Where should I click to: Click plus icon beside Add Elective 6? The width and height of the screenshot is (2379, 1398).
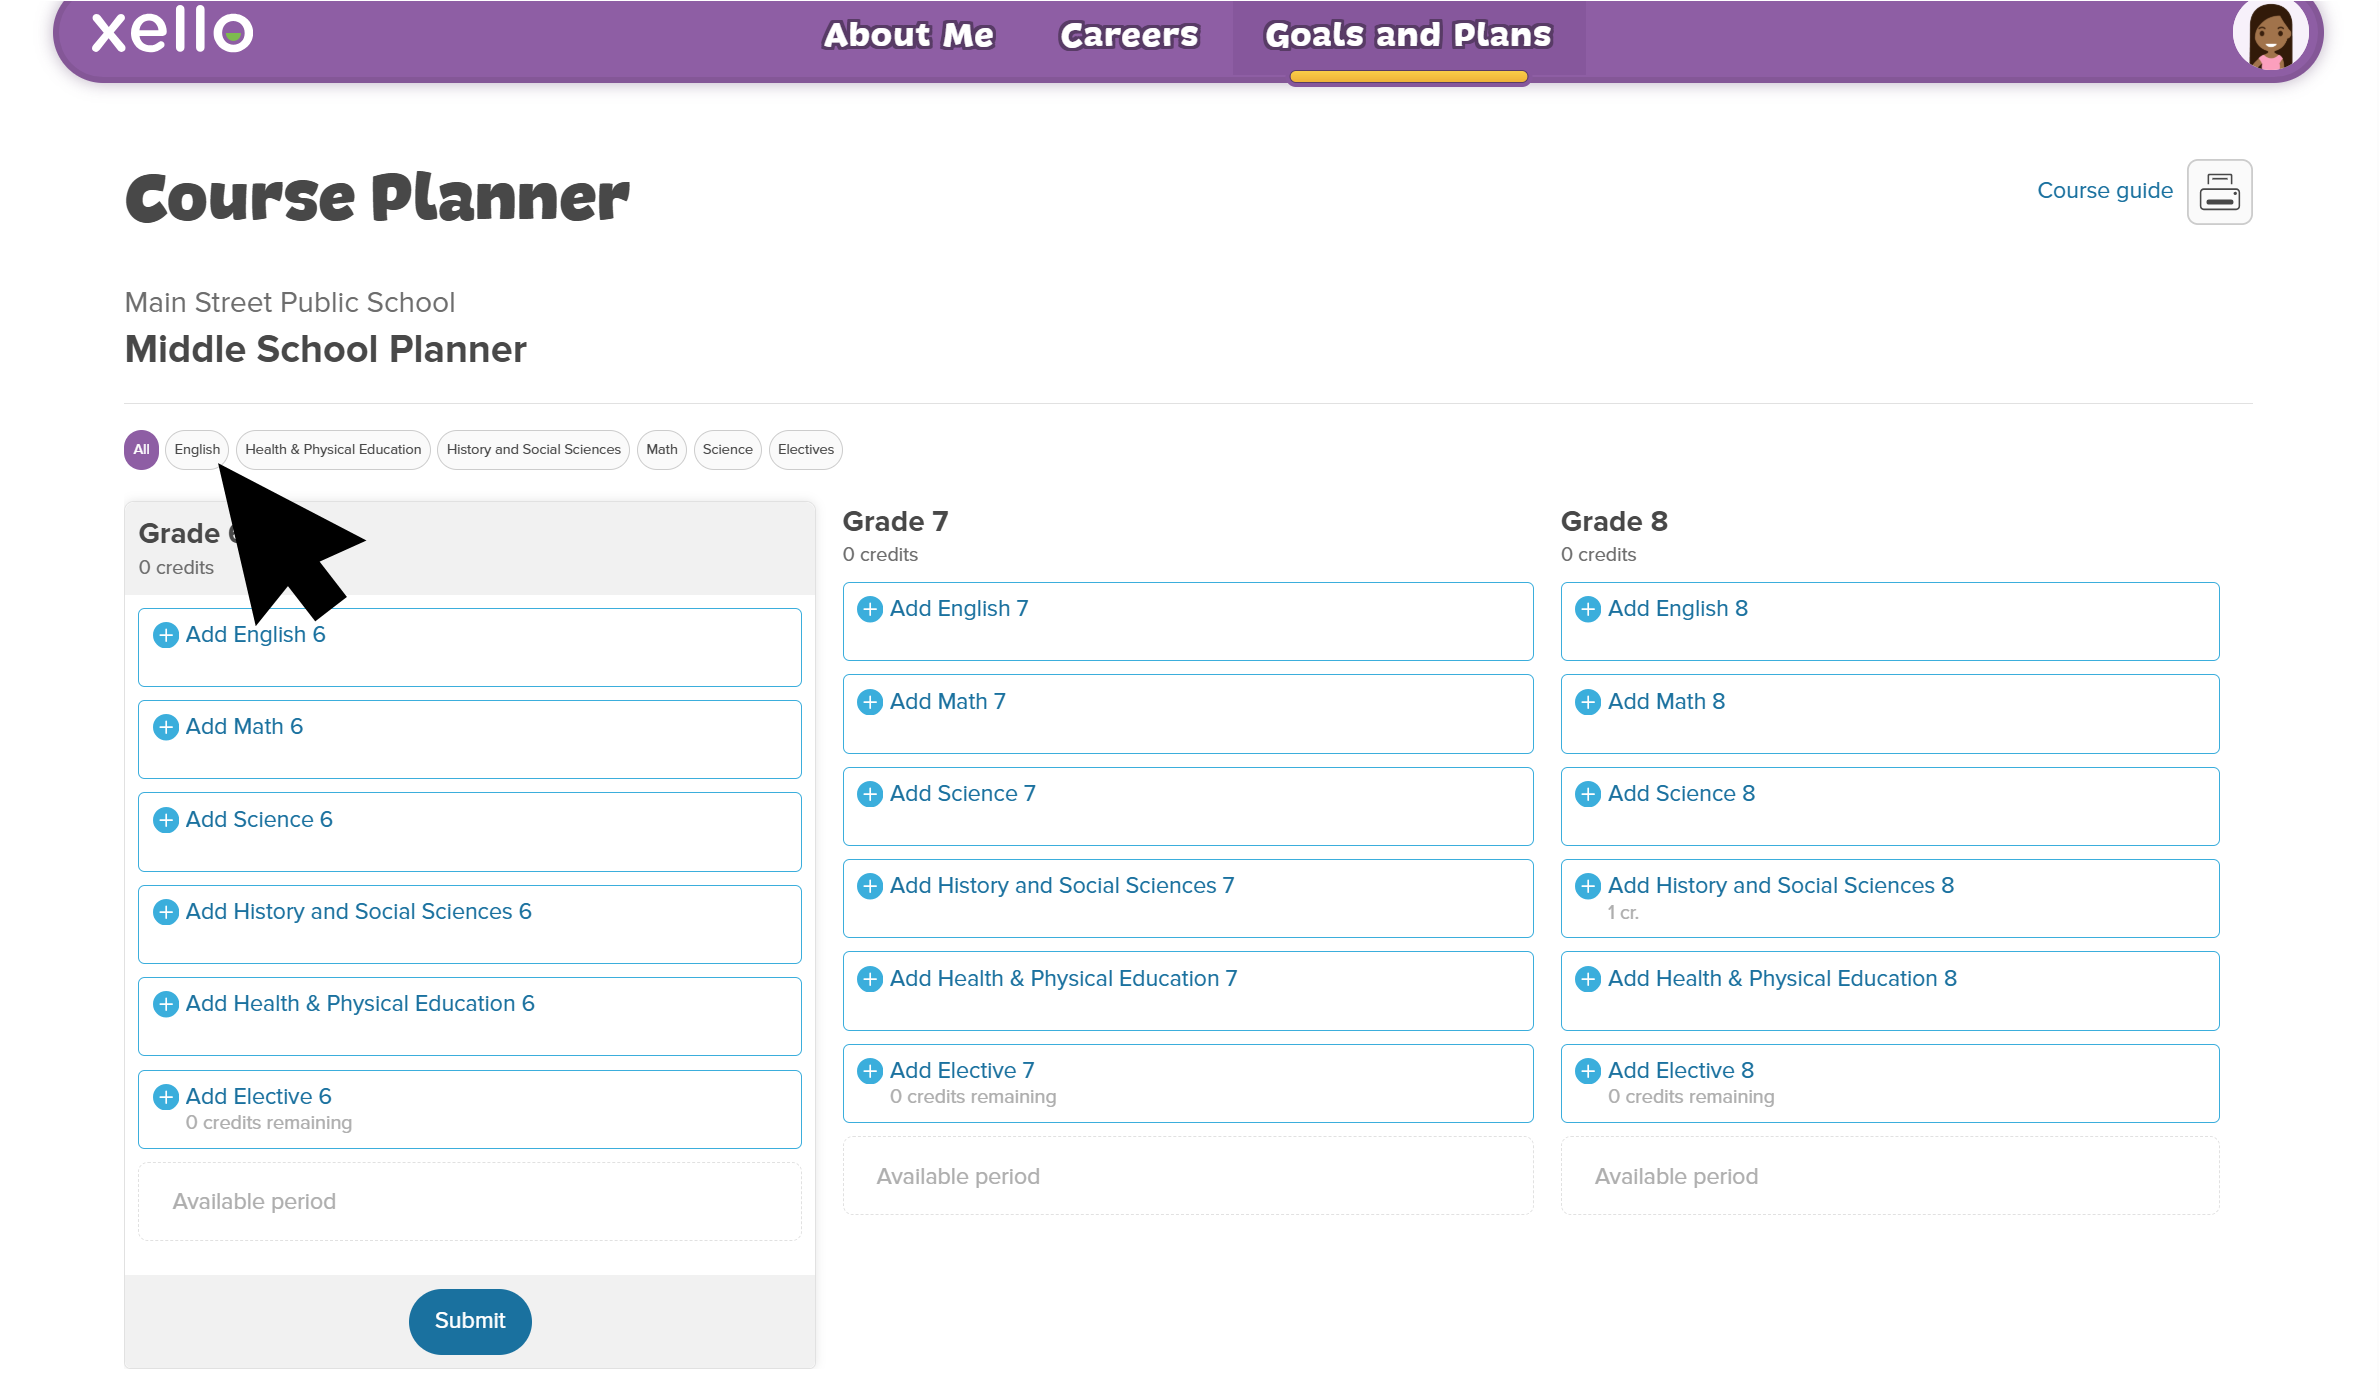(x=166, y=1097)
